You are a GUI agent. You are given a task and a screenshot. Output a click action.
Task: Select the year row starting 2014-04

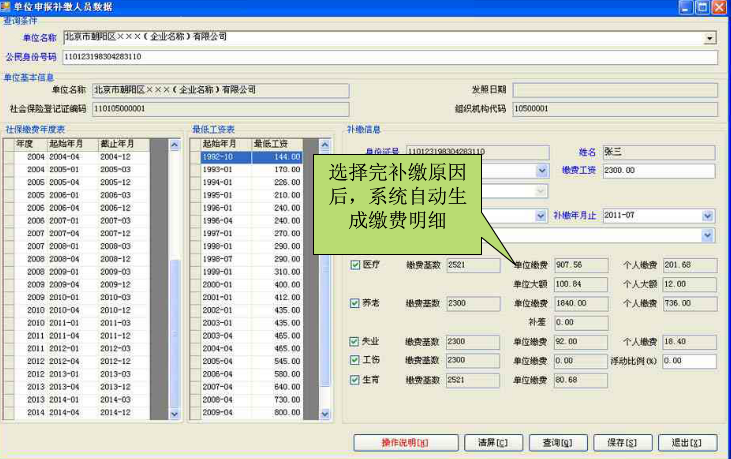tap(82, 412)
